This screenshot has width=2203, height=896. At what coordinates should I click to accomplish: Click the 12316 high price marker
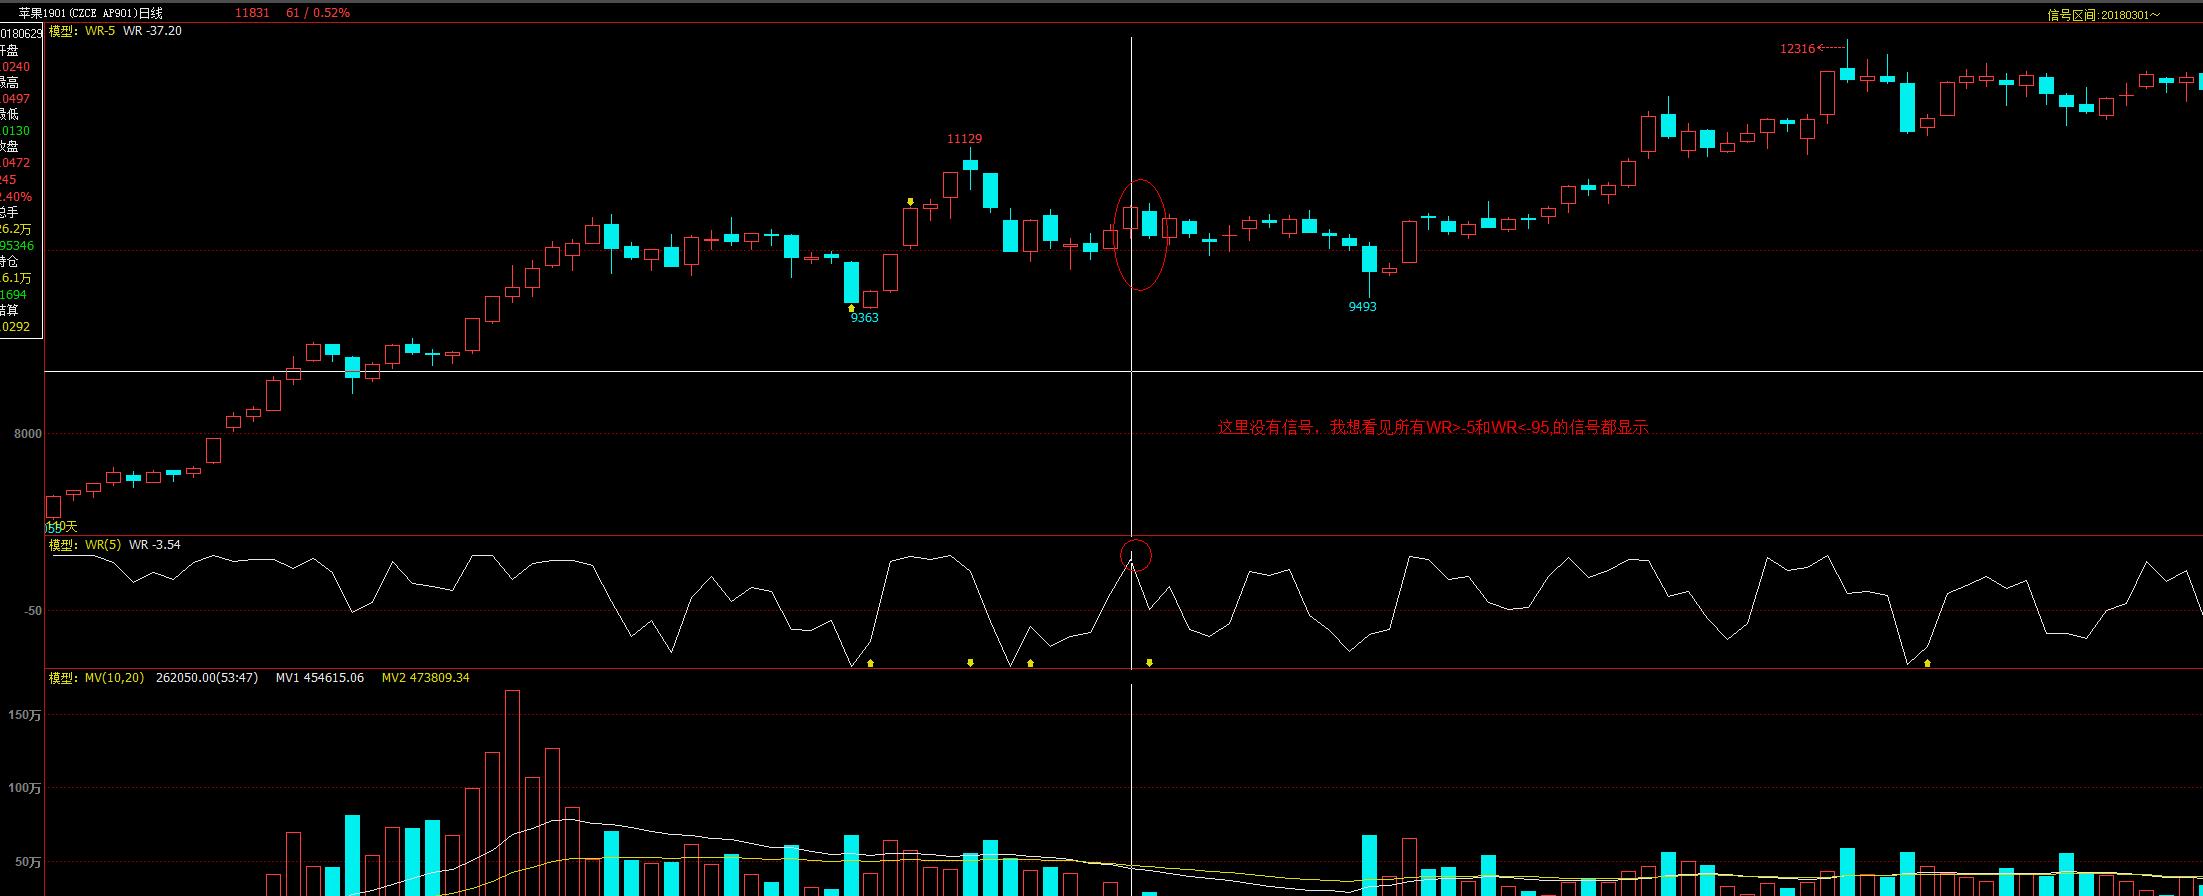click(1797, 48)
